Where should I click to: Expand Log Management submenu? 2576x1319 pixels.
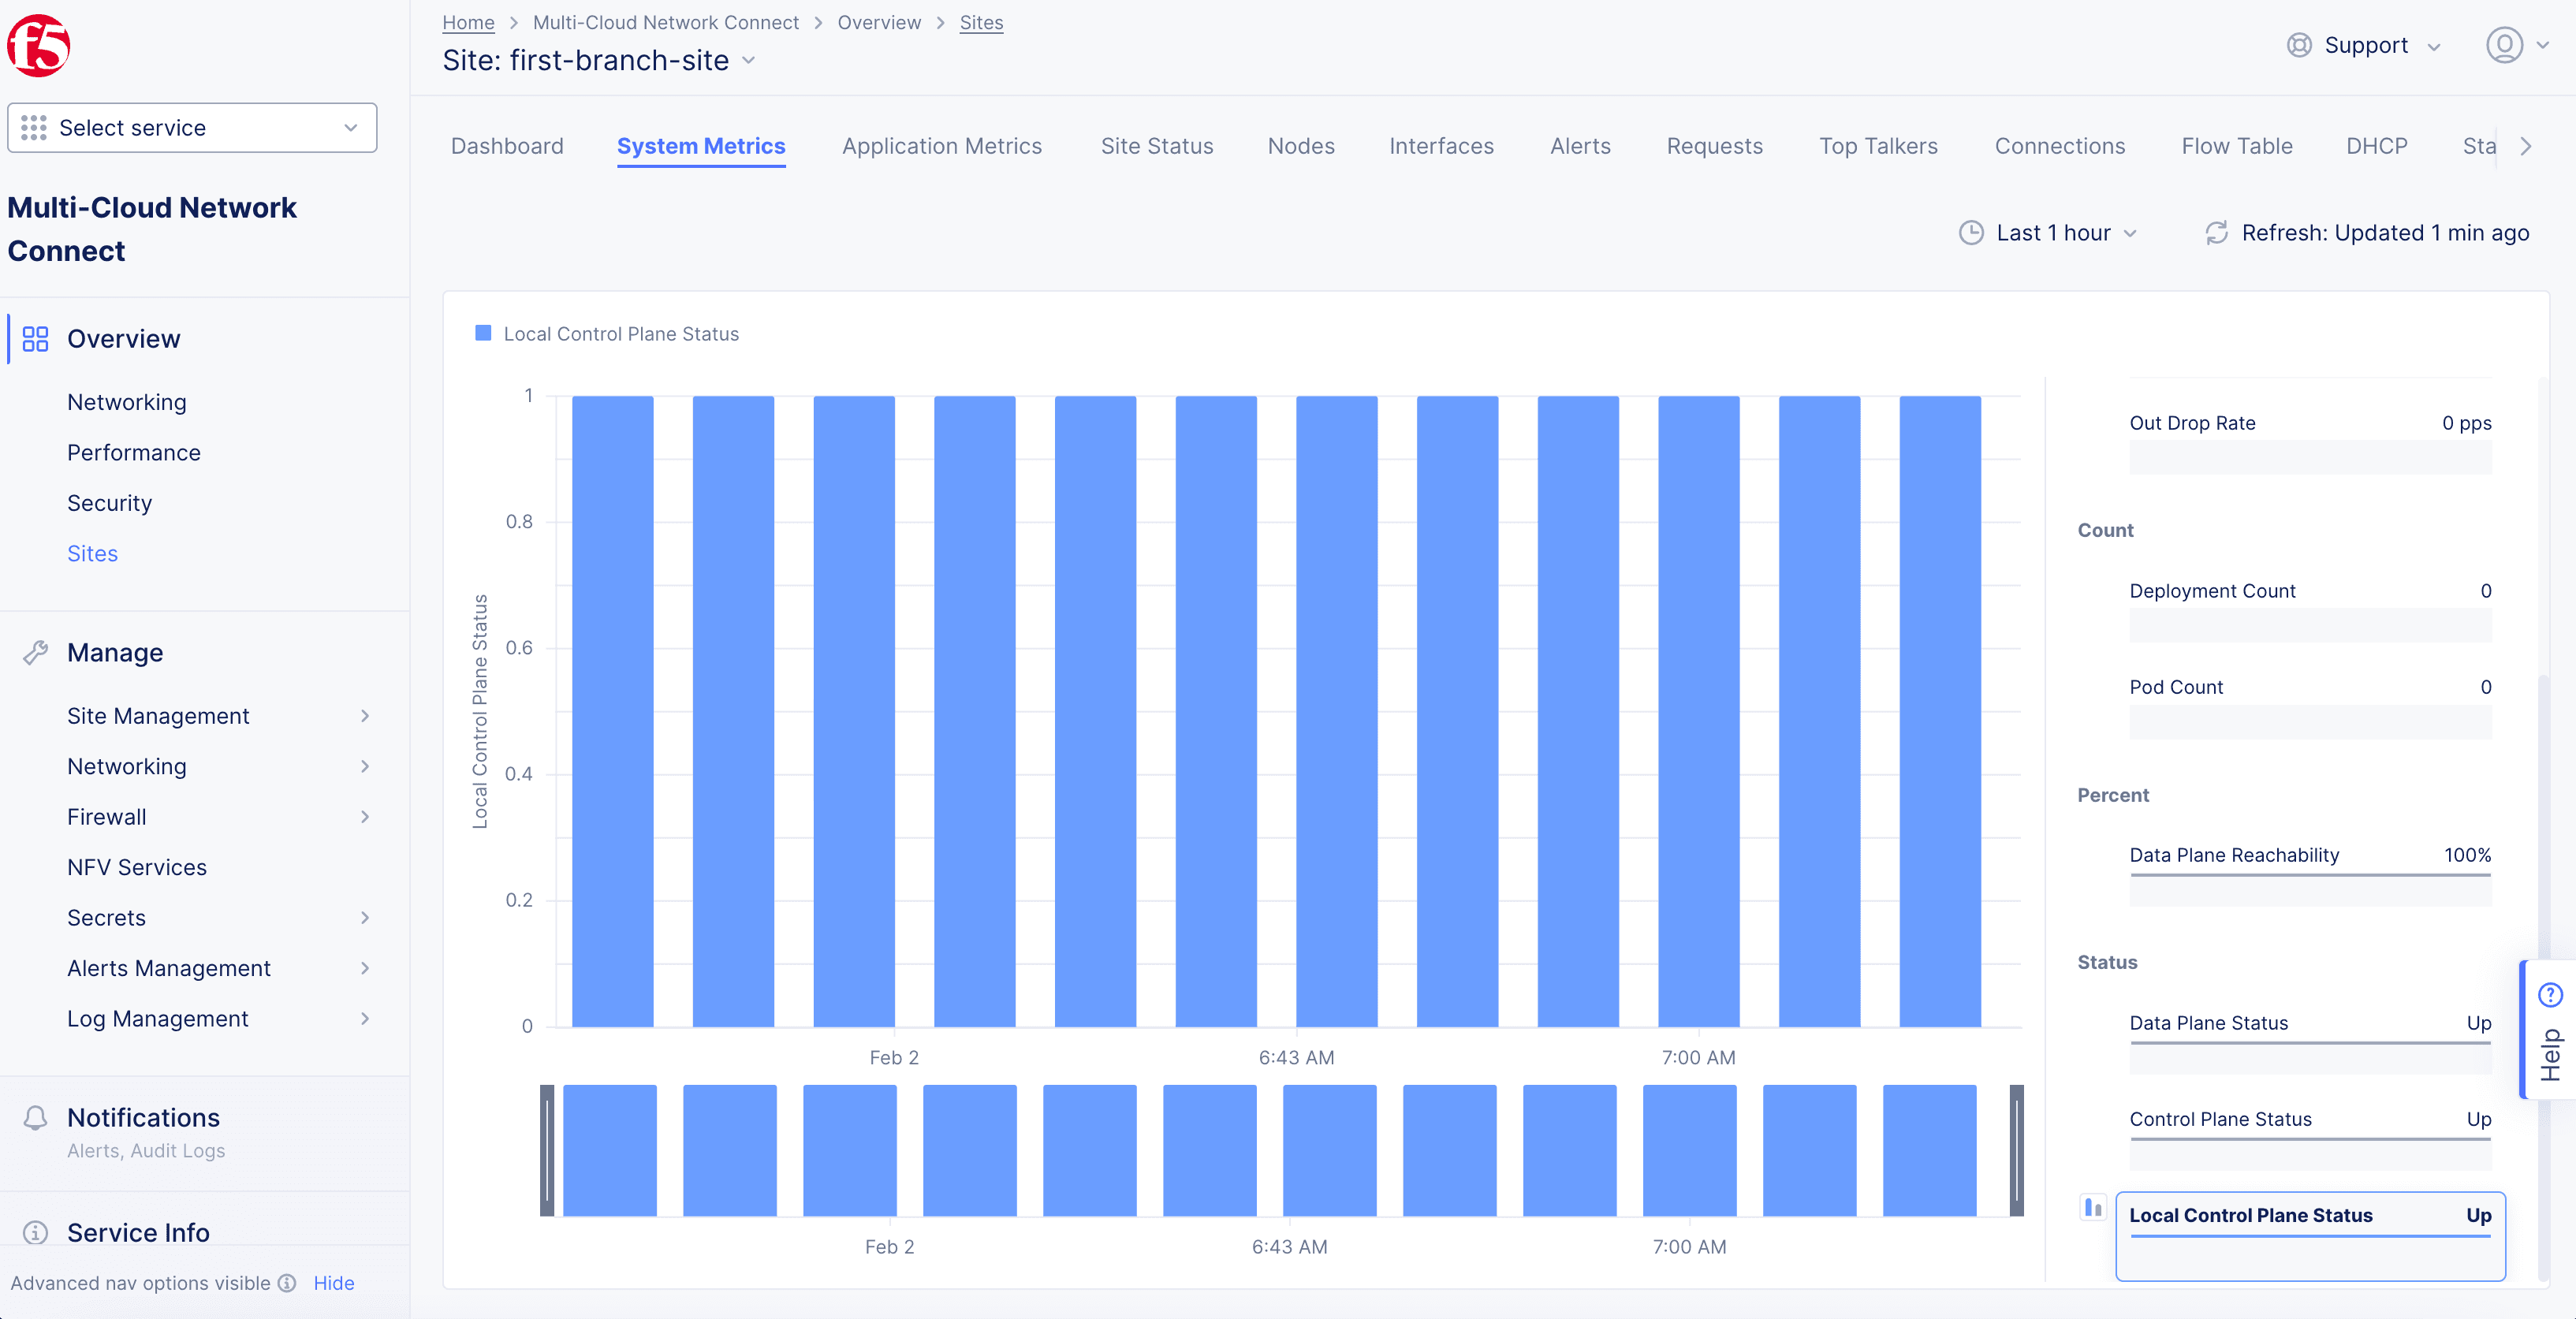click(x=365, y=1019)
